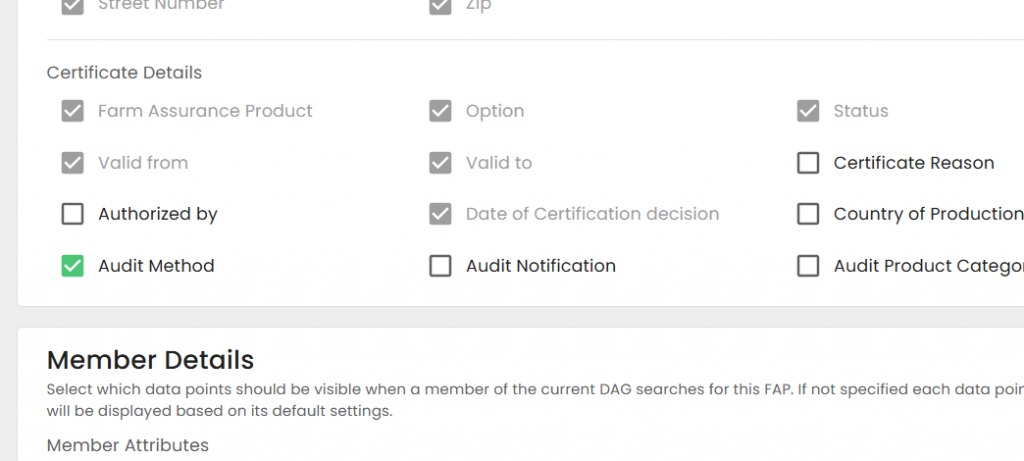Enable the Country of Production checkbox
This screenshot has width=1024, height=461.
click(808, 214)
